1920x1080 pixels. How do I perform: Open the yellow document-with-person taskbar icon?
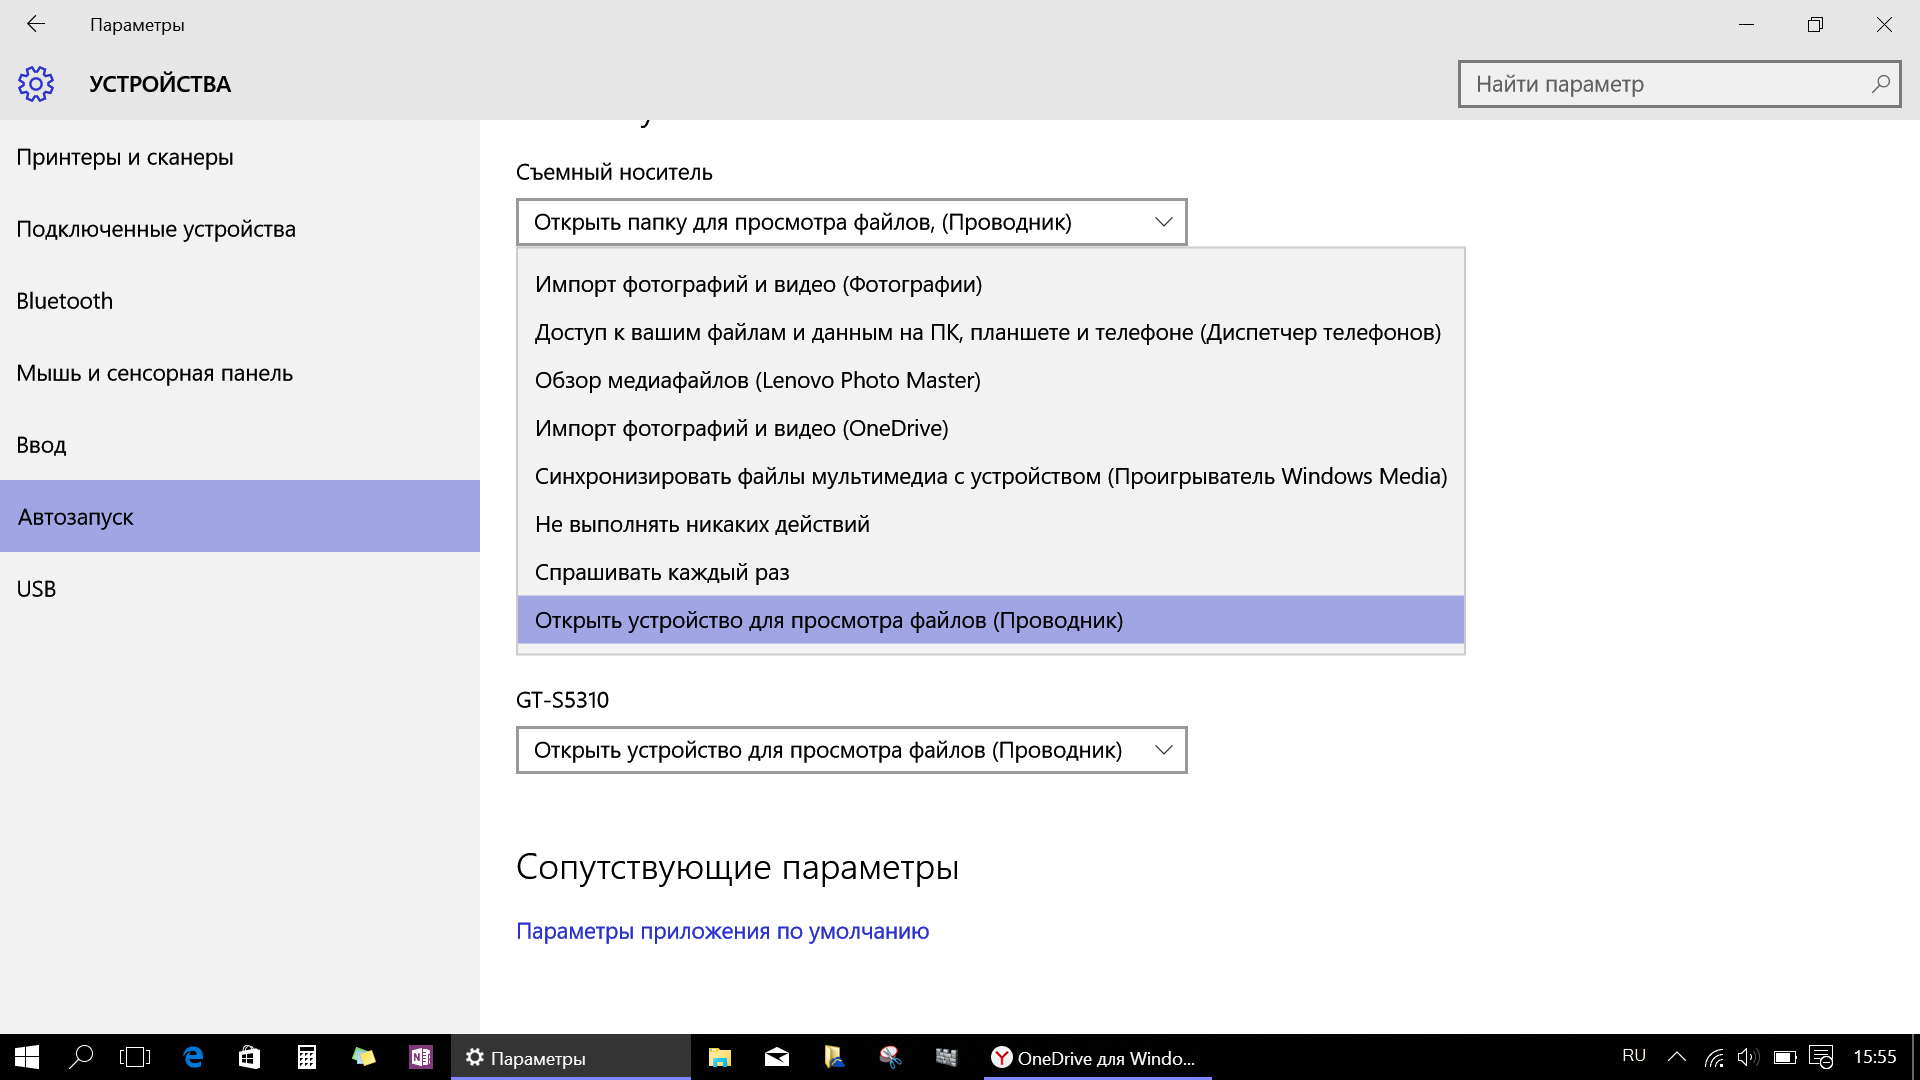coord(834,1057)
